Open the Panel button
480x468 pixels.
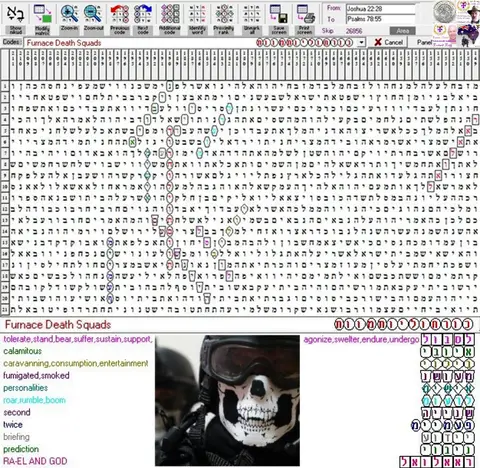(x=424, y=42)
